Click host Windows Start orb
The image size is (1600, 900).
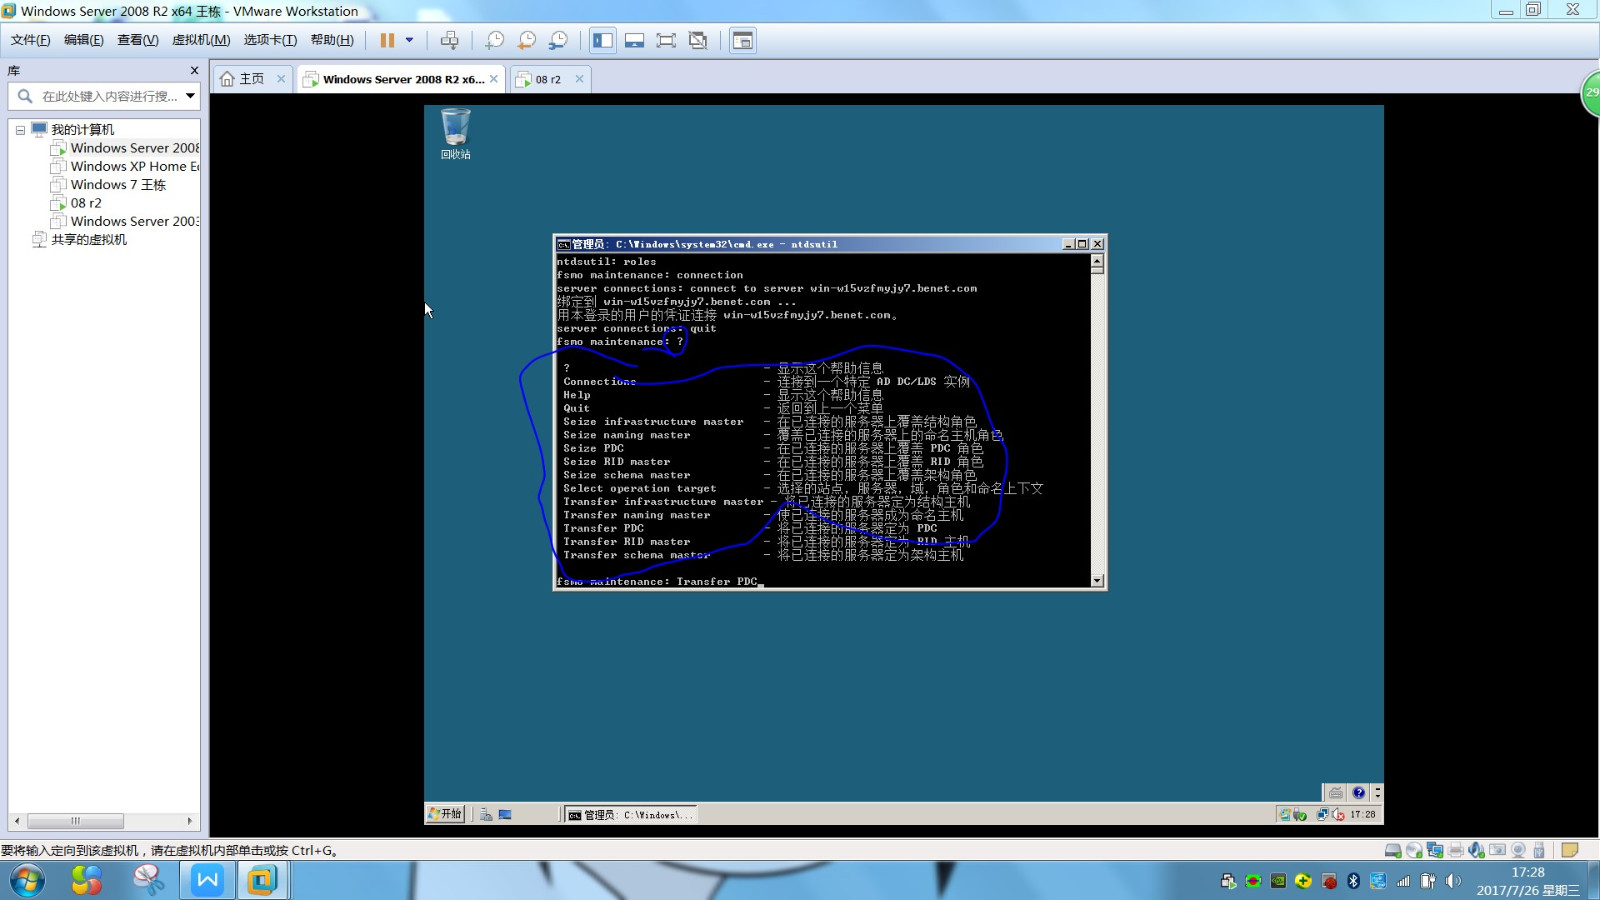tap(27, 881)
